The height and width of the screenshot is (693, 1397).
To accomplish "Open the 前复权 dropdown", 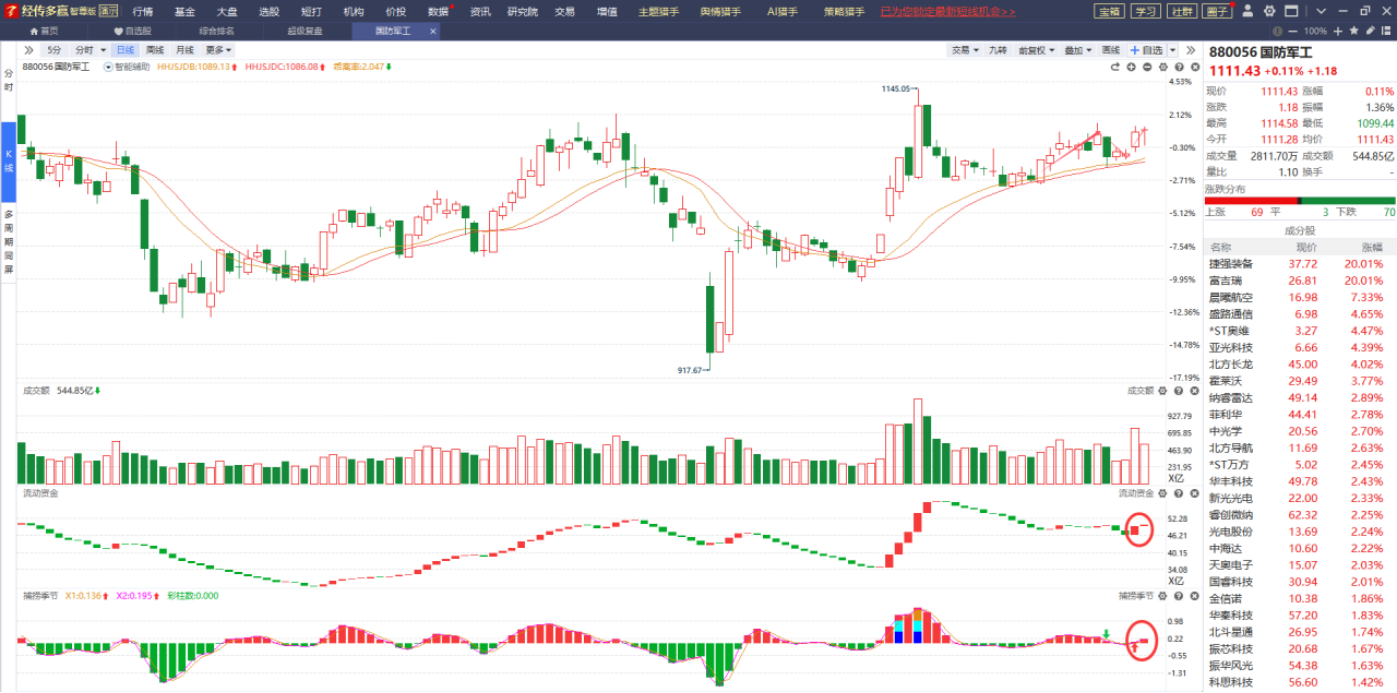I will pyautogui.click(x=1035, y=50).
